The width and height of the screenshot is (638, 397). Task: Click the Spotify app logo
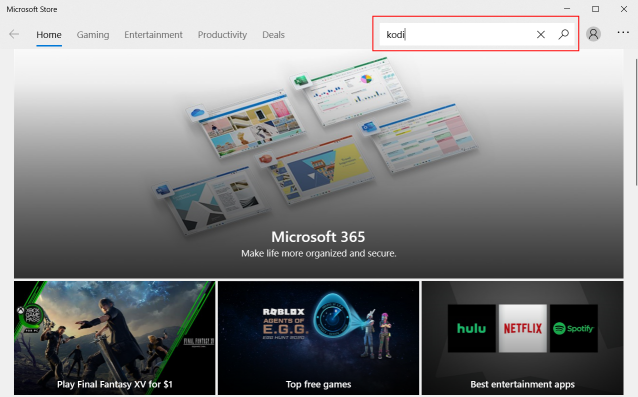[x=574, y=328]
